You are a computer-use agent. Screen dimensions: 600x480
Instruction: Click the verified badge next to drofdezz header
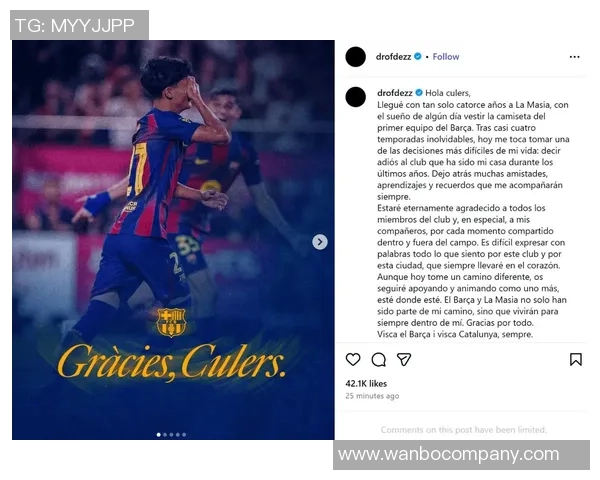[417, 56]
